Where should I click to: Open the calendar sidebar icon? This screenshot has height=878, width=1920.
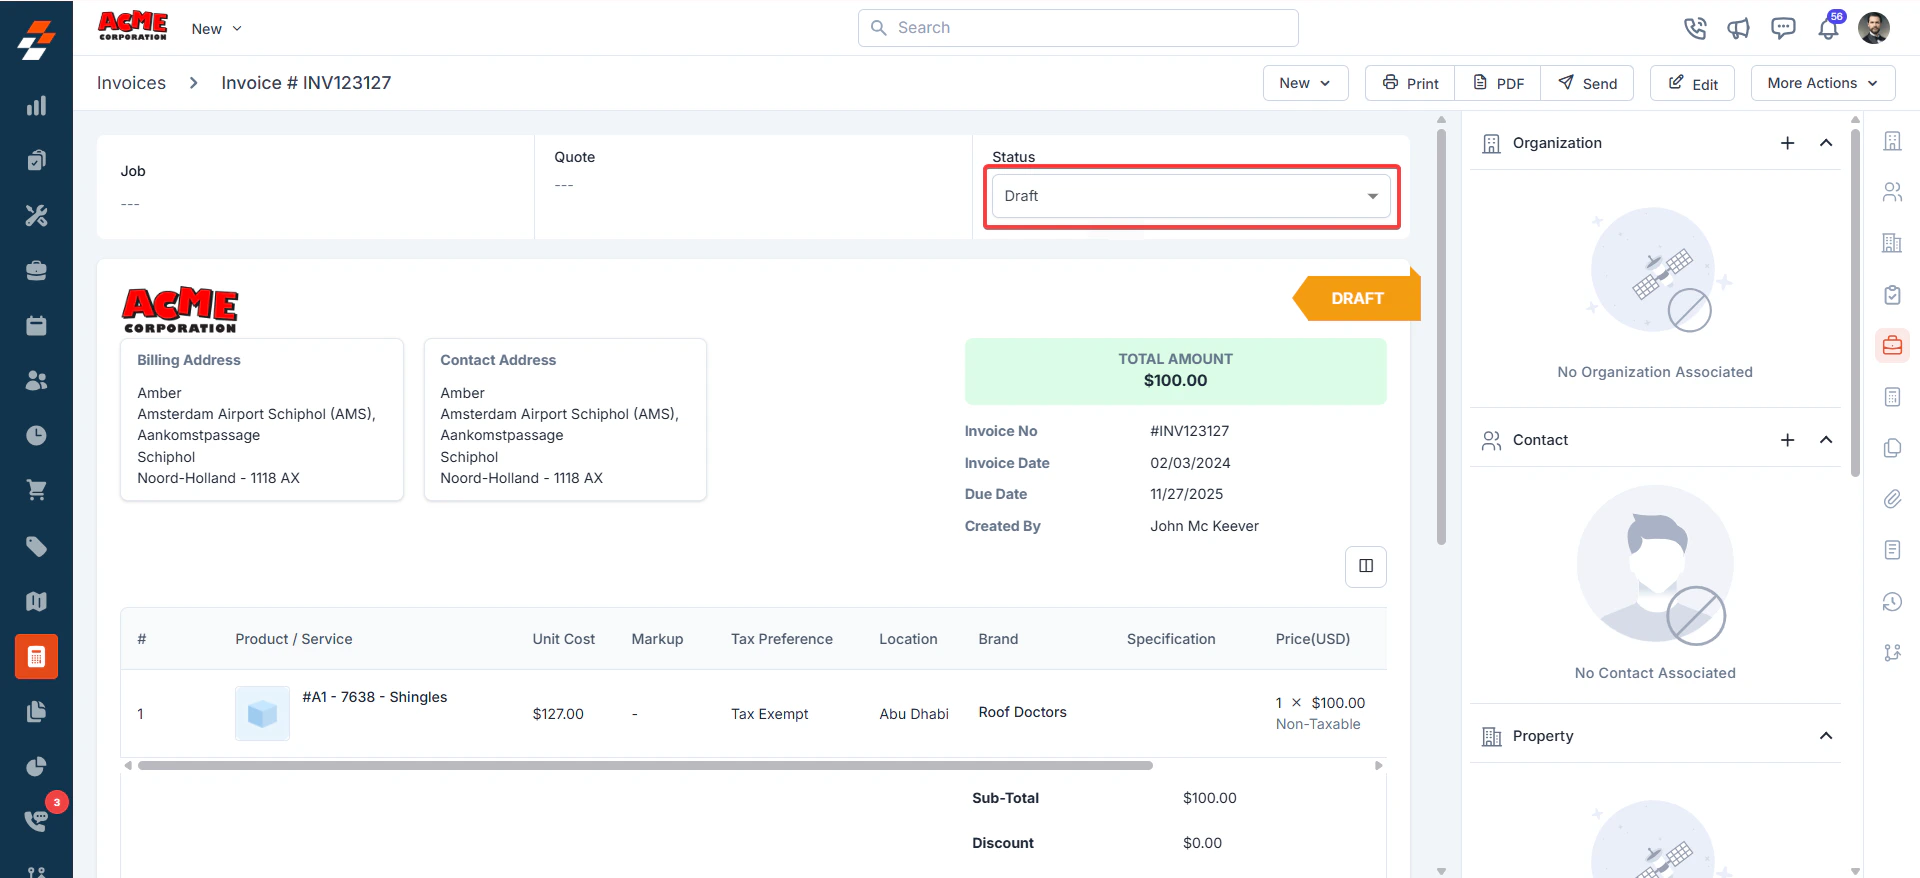(x=36, y=325)
